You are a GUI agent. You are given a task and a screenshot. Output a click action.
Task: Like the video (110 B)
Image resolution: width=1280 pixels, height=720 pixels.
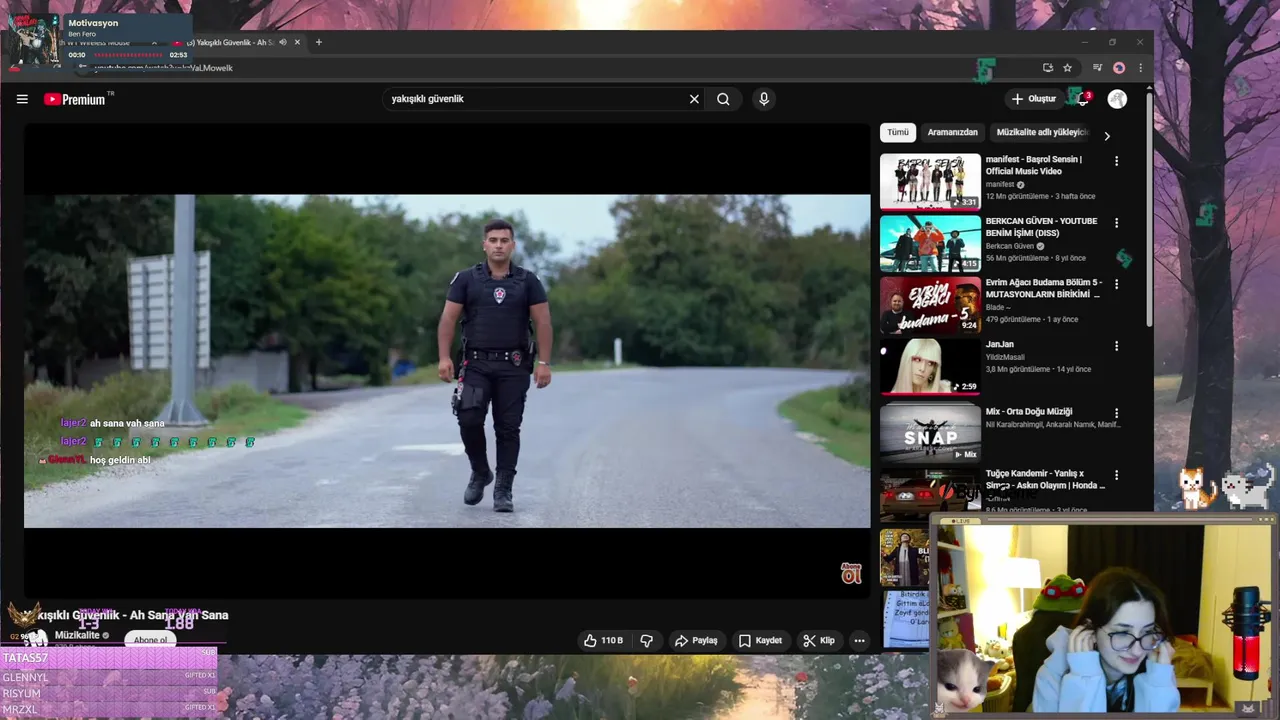604,640
